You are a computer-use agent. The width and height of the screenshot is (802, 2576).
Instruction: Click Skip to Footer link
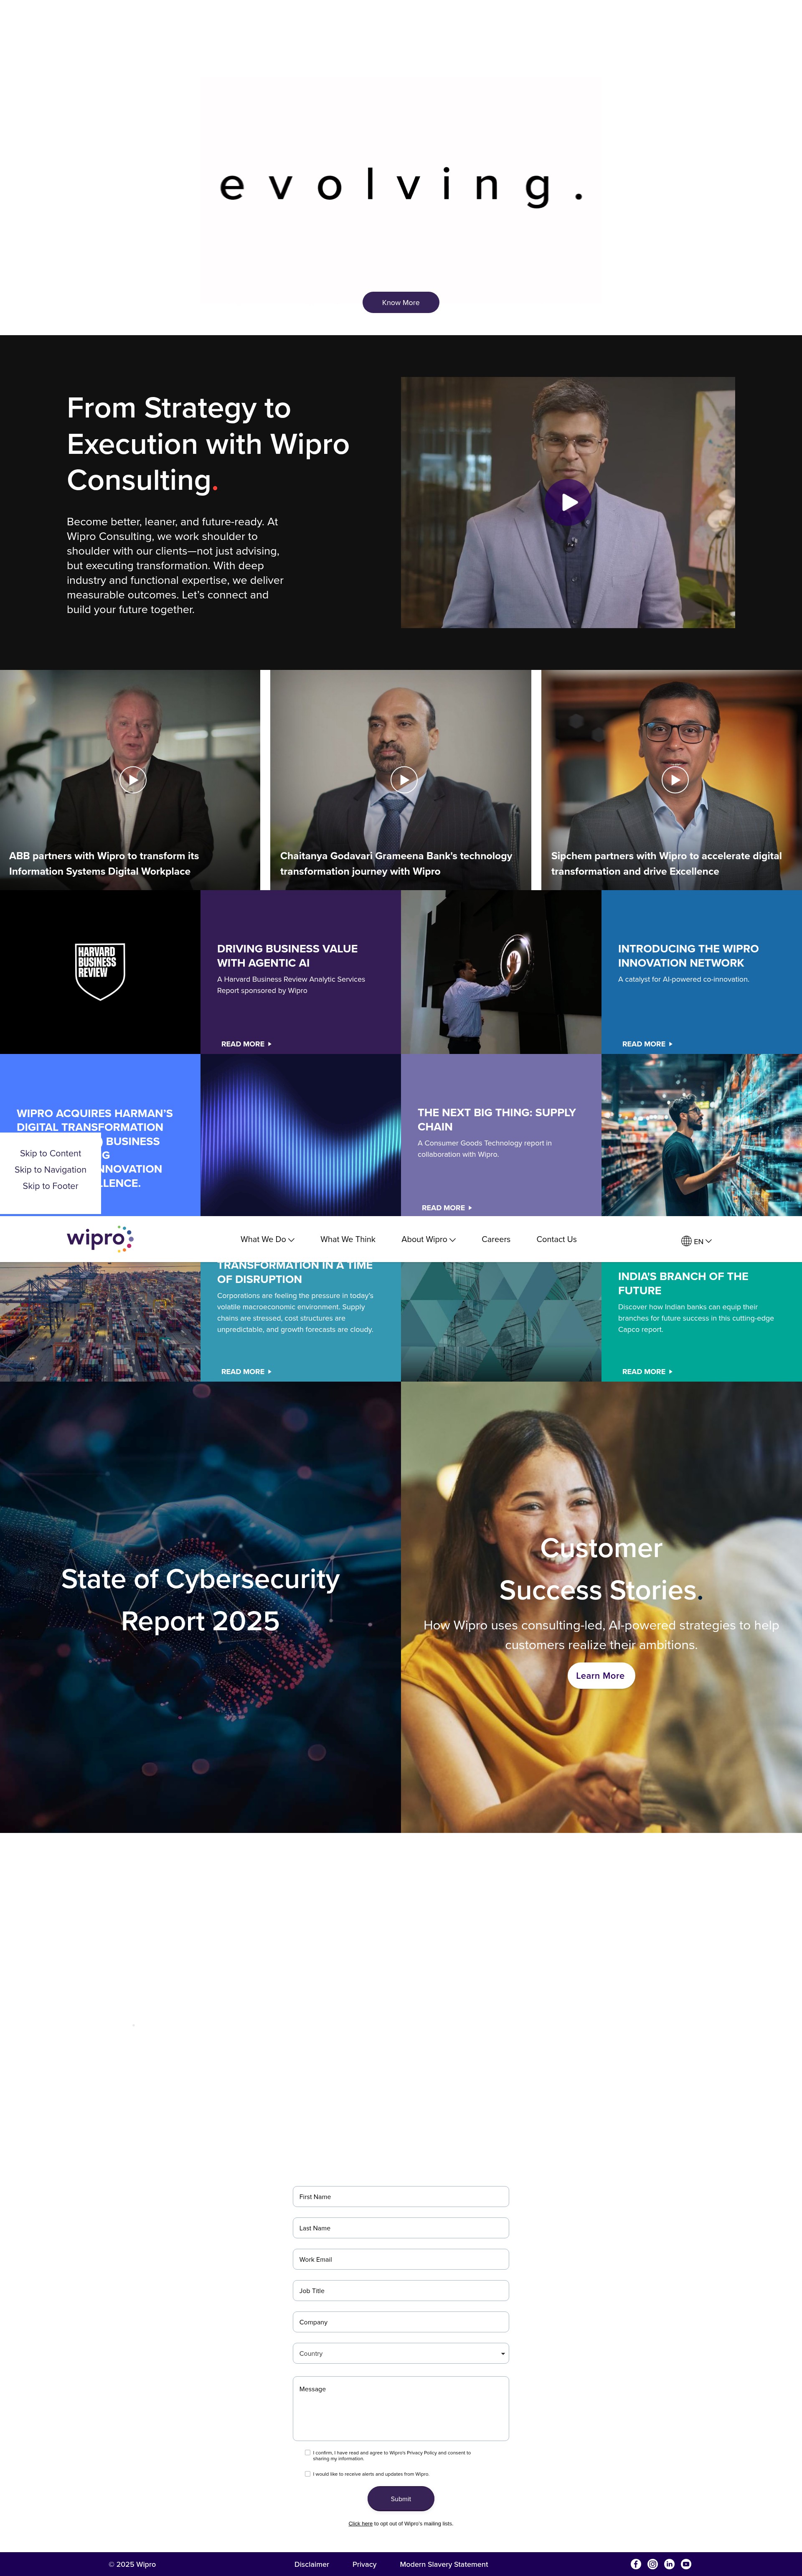50,1186
